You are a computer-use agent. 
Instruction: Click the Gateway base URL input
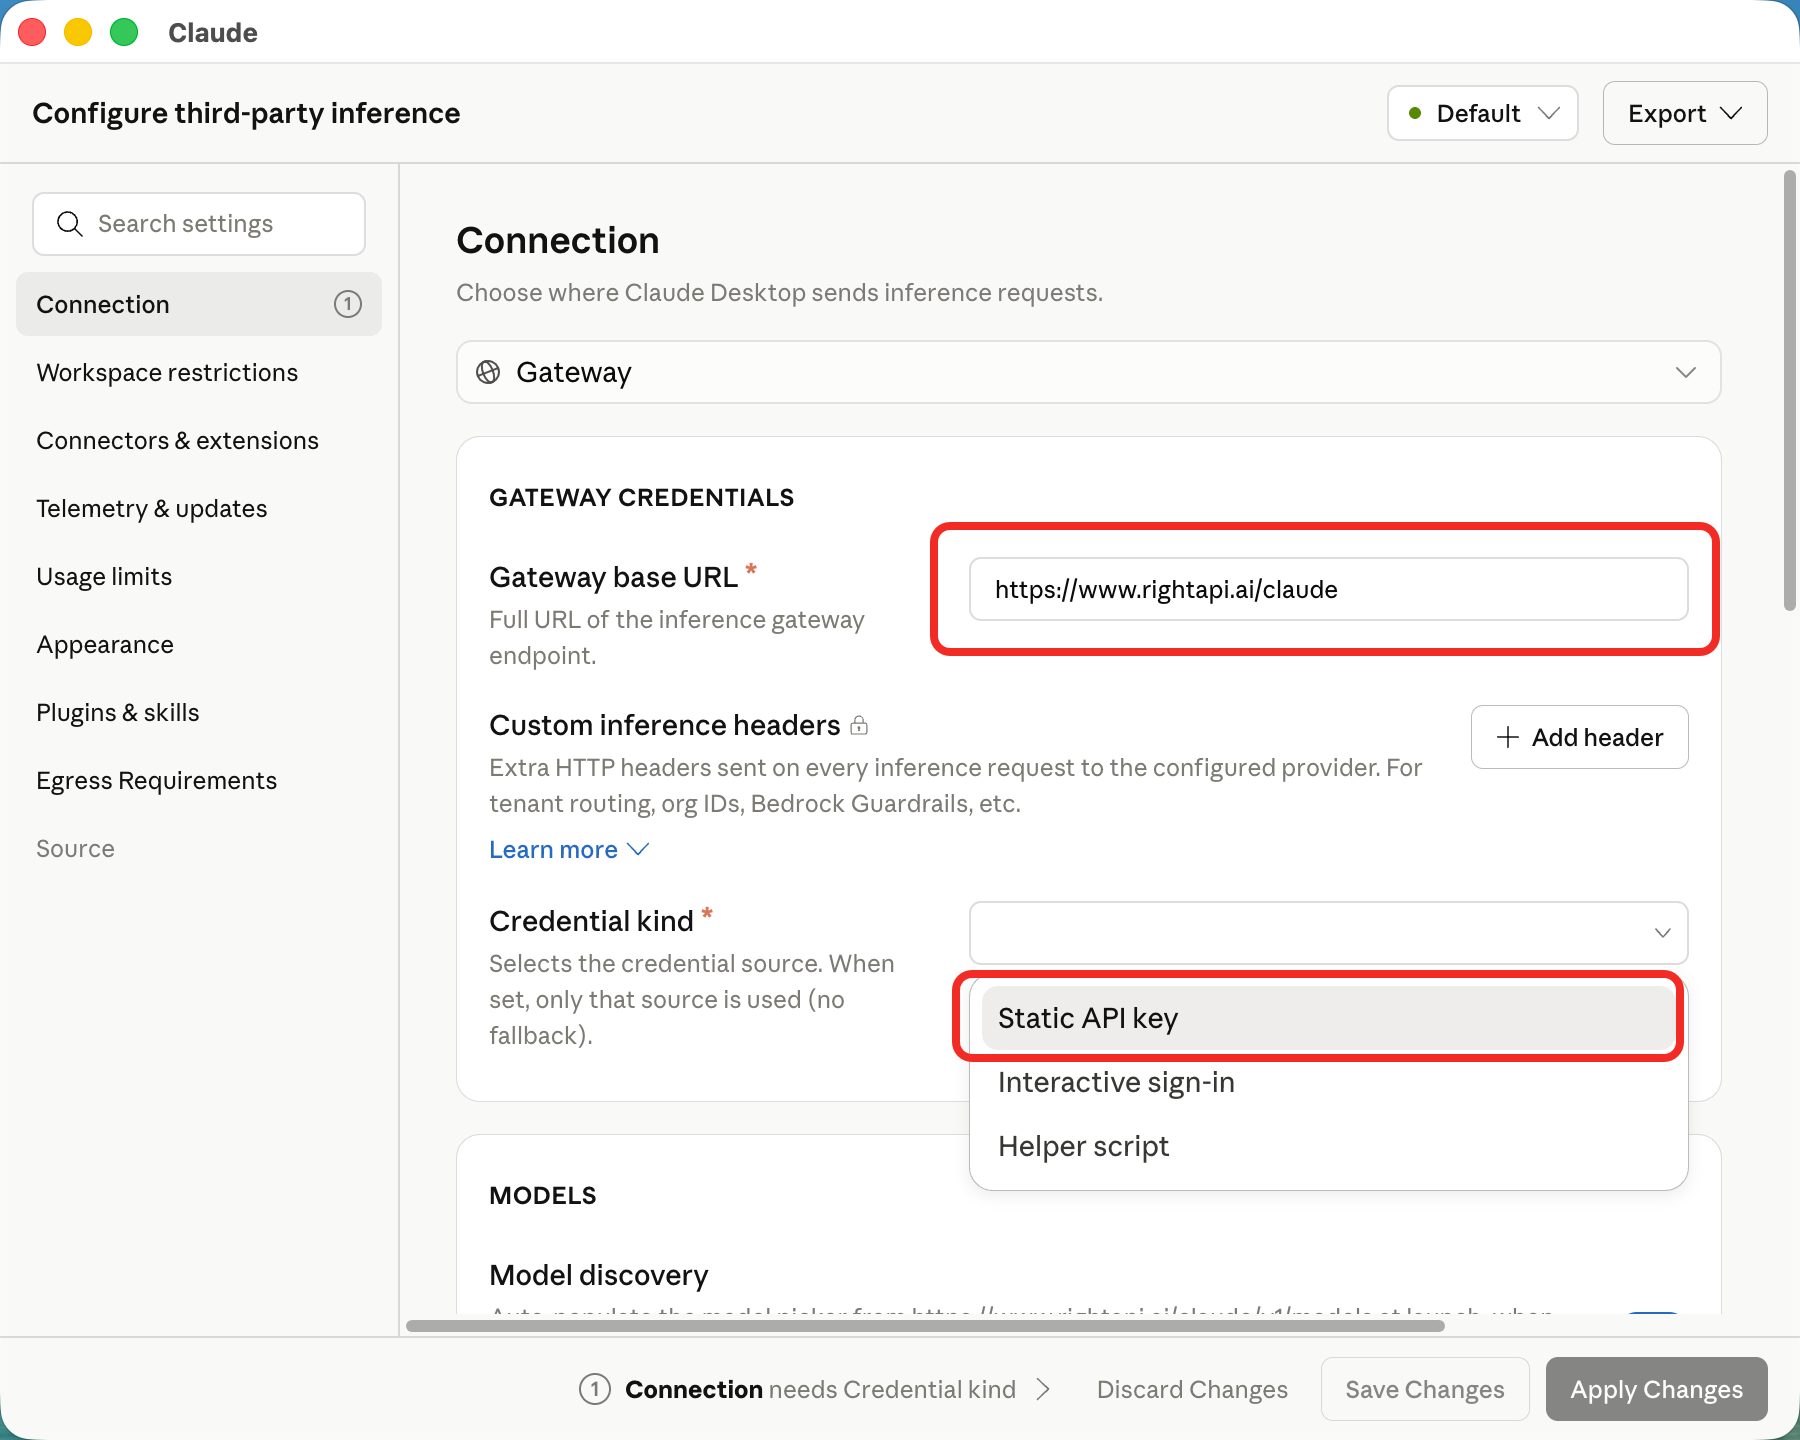click(1329, 589)
